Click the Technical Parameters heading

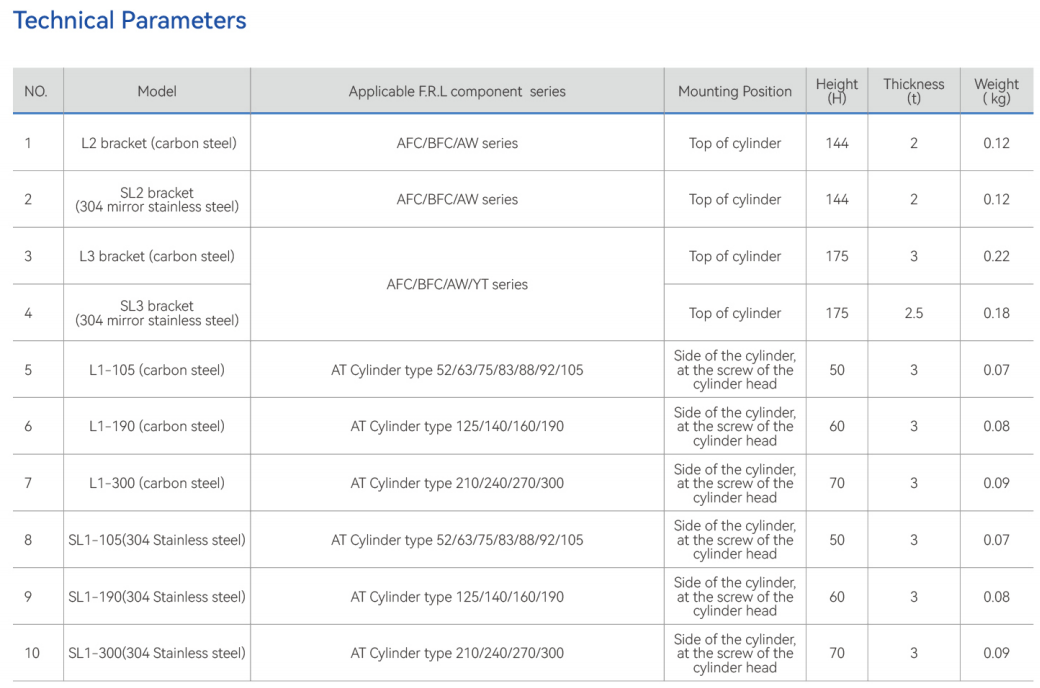(x=129, y=21)
